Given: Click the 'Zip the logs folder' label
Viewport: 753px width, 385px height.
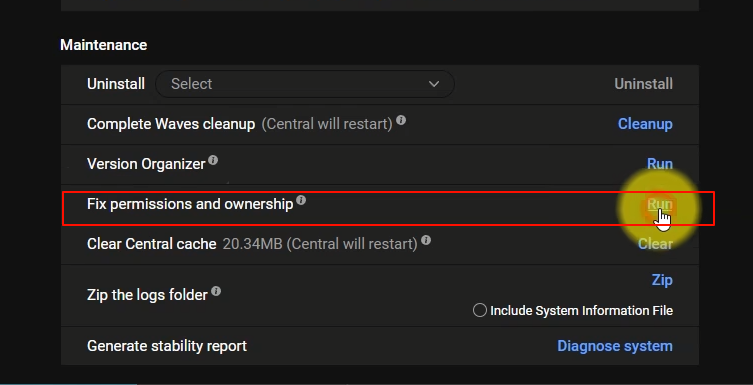Looking at the screenshot, I should click(x=147, y=295).
